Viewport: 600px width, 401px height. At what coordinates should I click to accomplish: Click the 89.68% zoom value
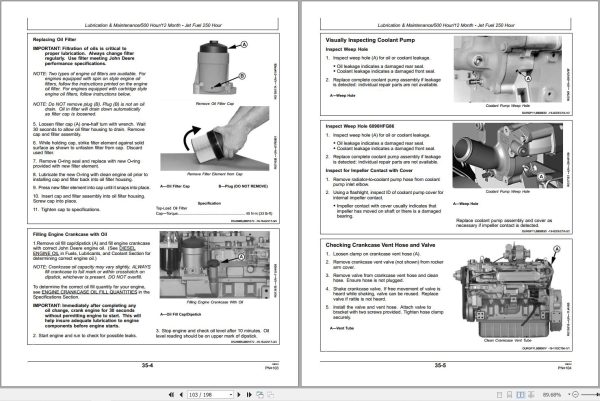[x=551, y=394]
